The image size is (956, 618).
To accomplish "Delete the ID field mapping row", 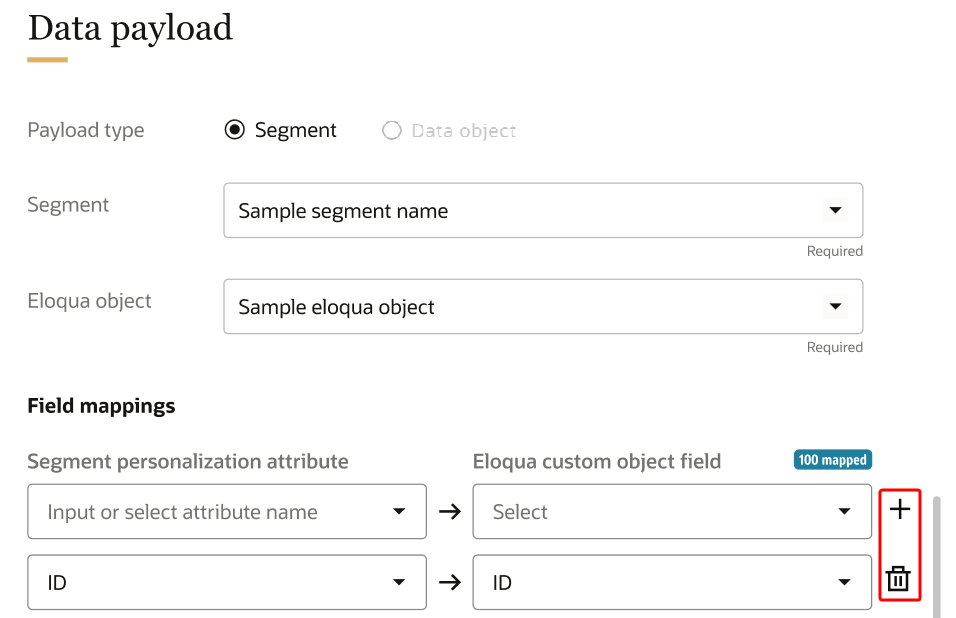I will [x=899, y=579].
